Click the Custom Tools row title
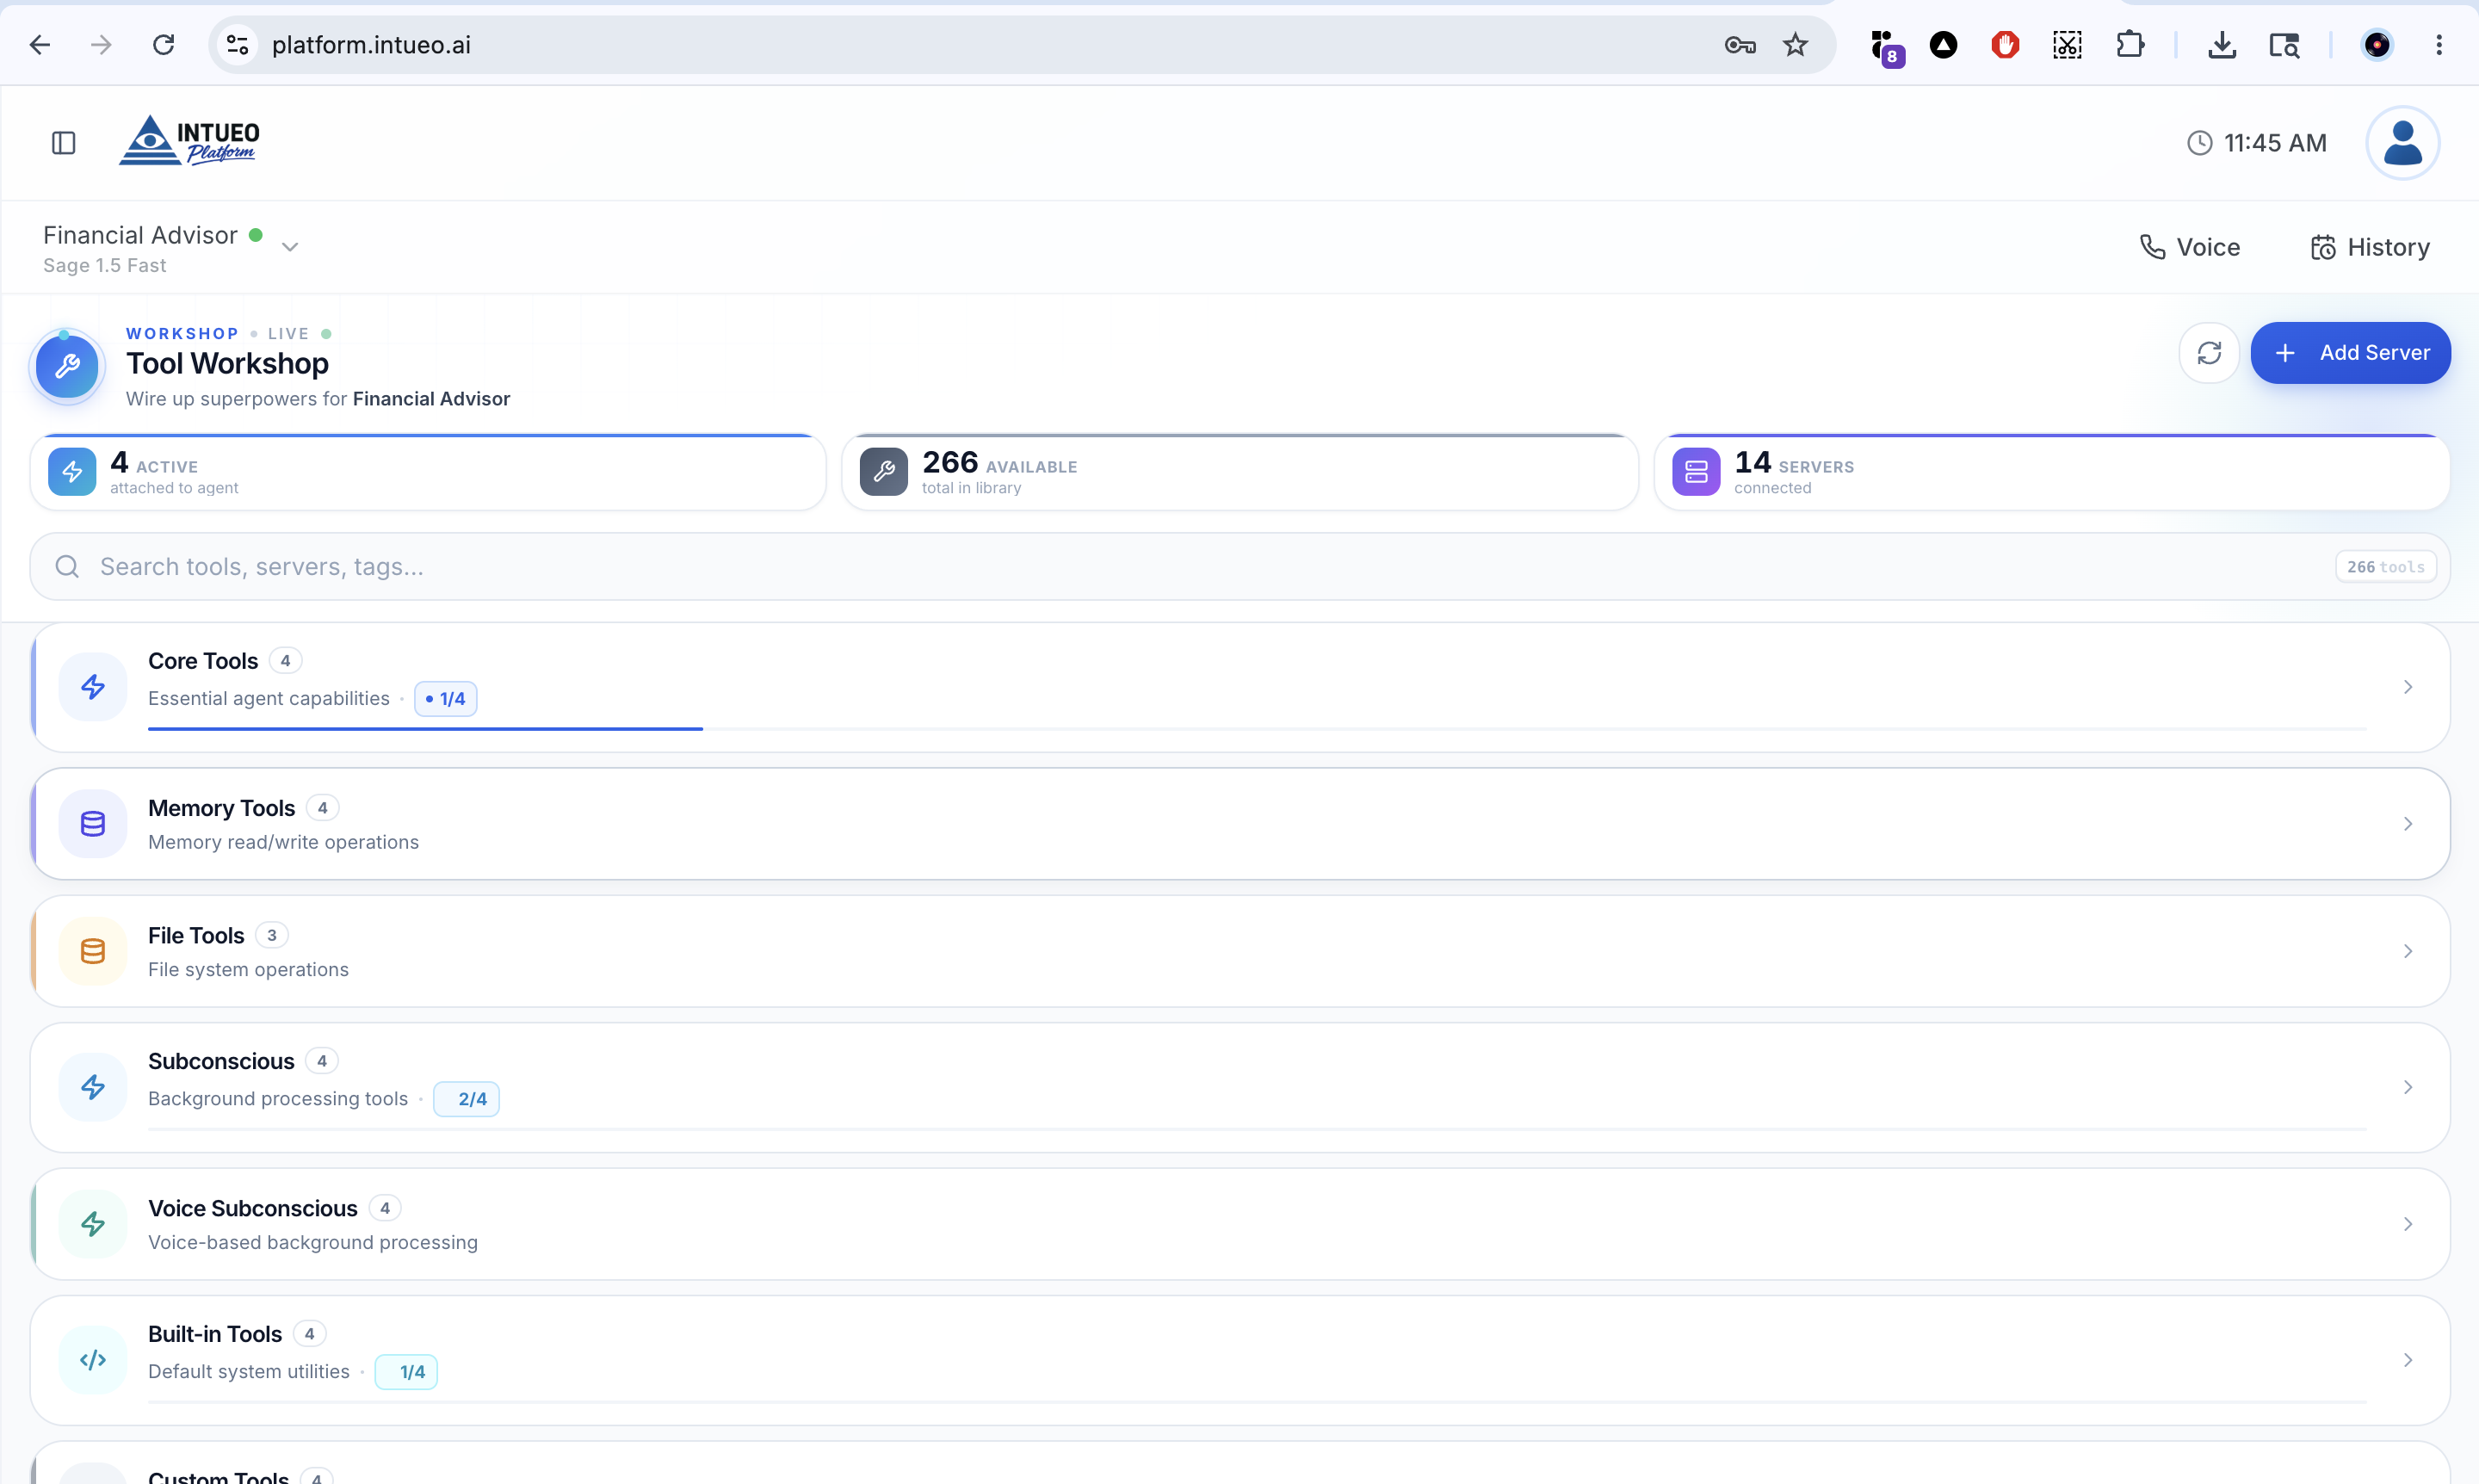The width and height of the screenshot is (2479, 1484). [x=219, y=1477]
